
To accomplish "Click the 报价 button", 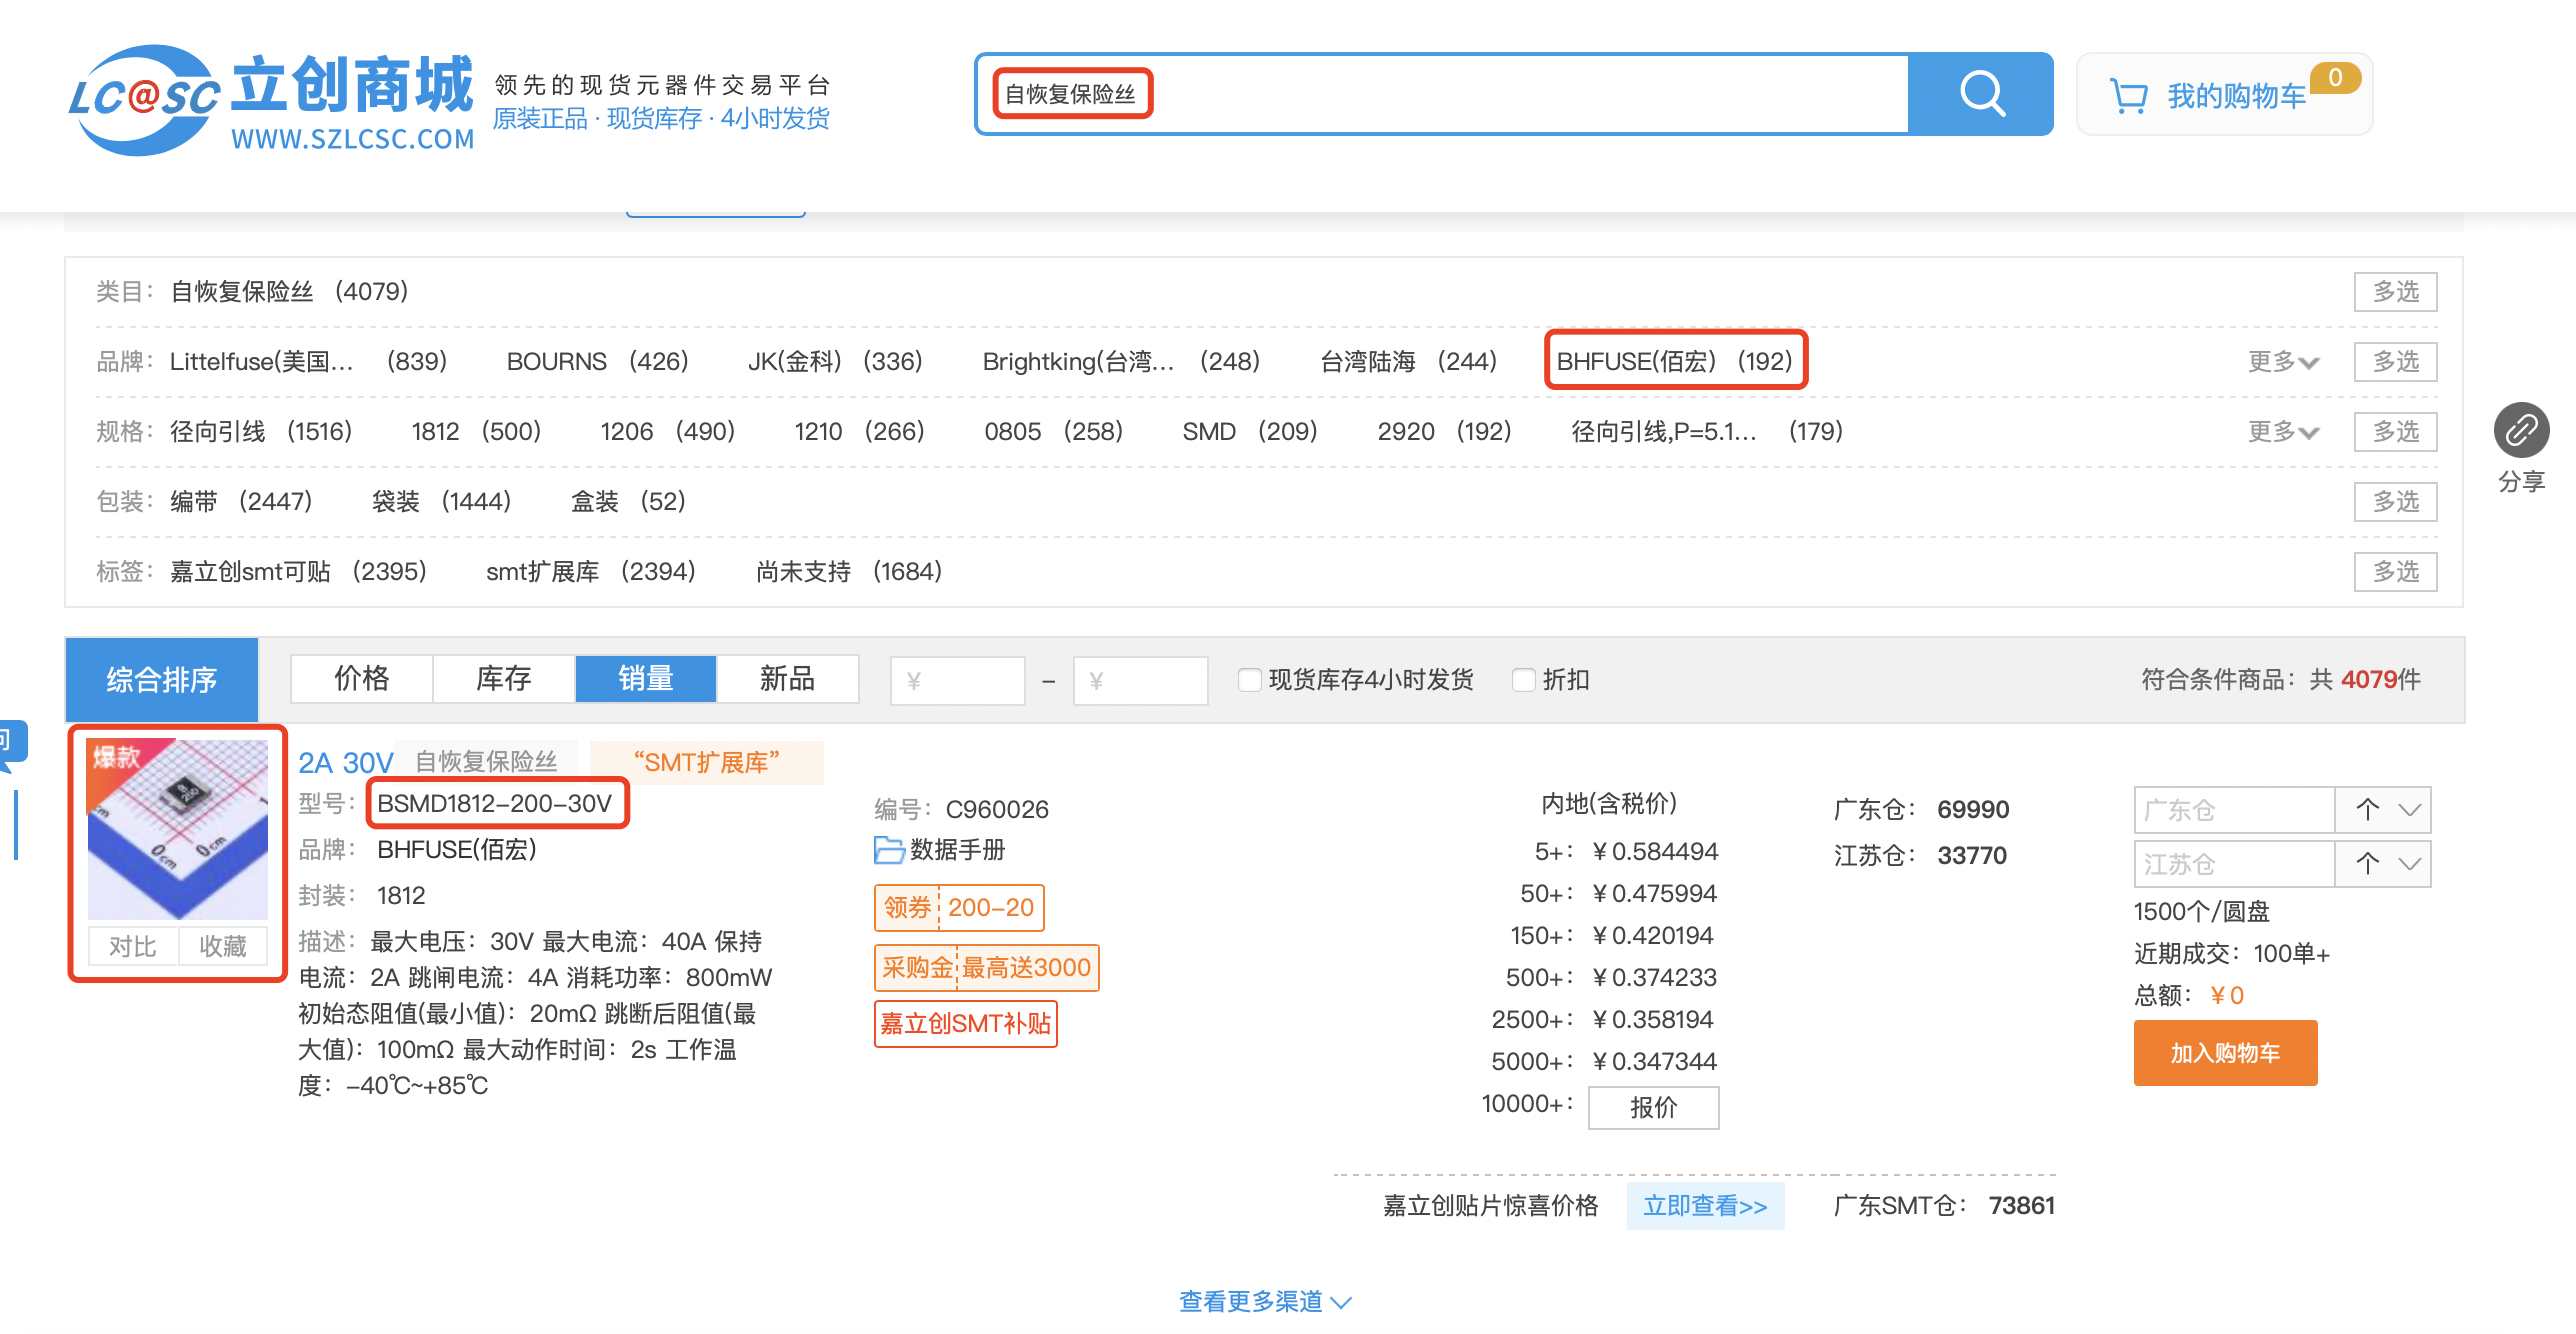I will click(1653, 1108).
